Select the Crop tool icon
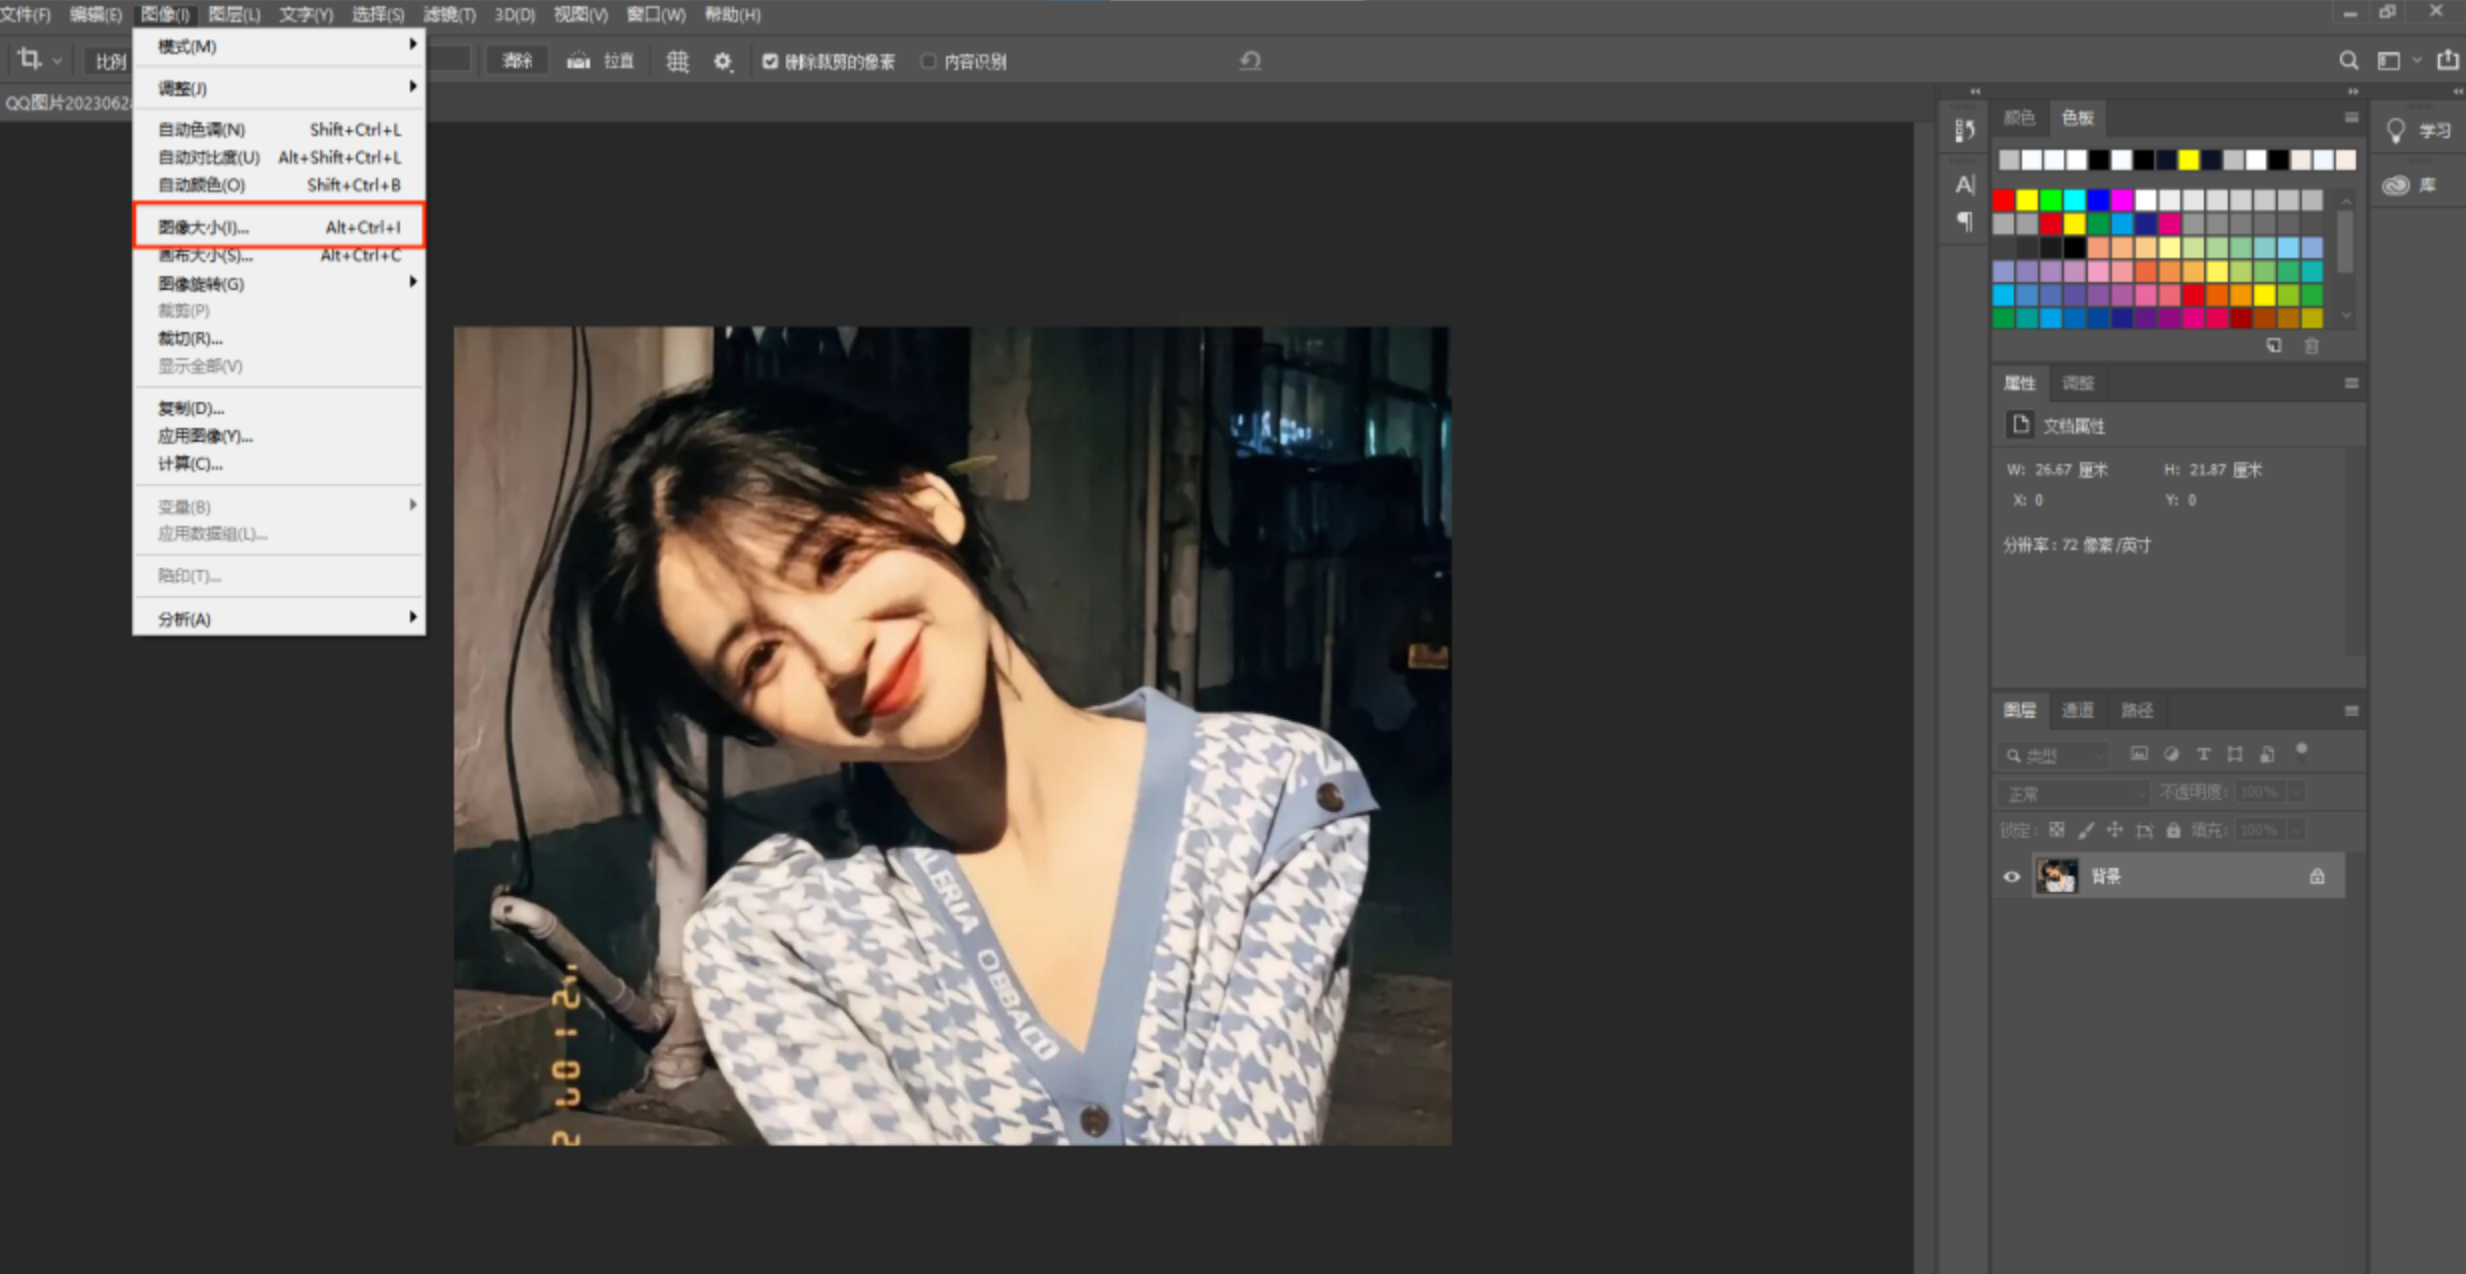Image resolution: width=2466 pixels, height=1274 pixels. [30, 60]
